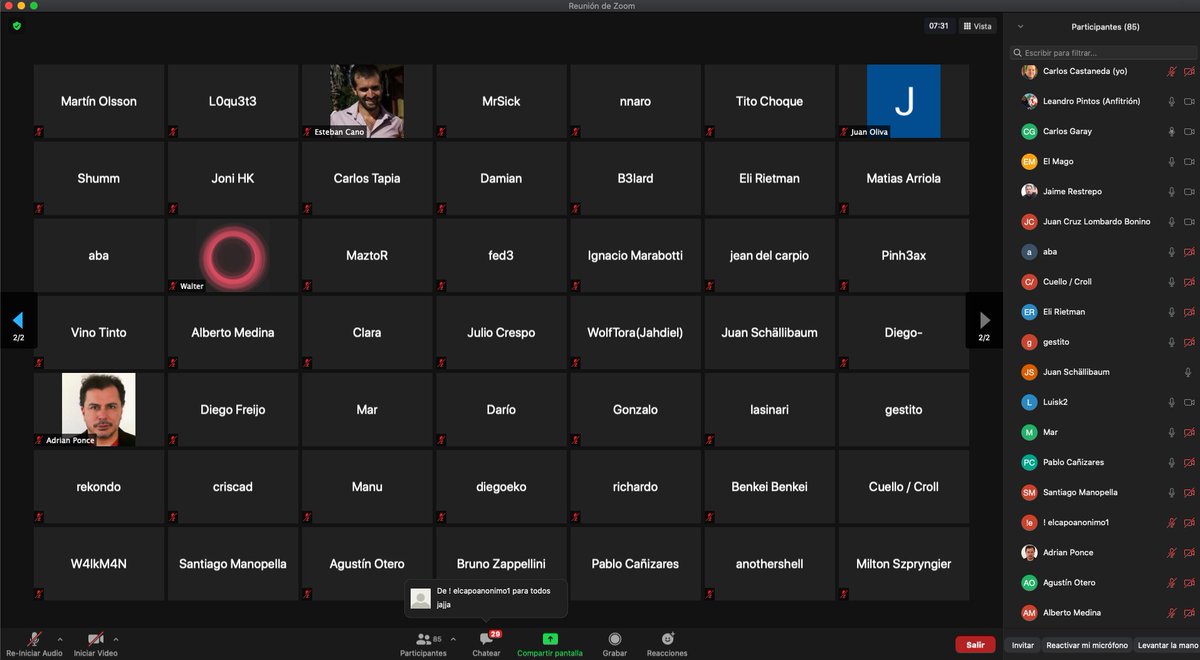Screen dimensions: 1200x660
Task: Select ! elcapoanonimo1 in participants list
Action: tap(1103, 522)
